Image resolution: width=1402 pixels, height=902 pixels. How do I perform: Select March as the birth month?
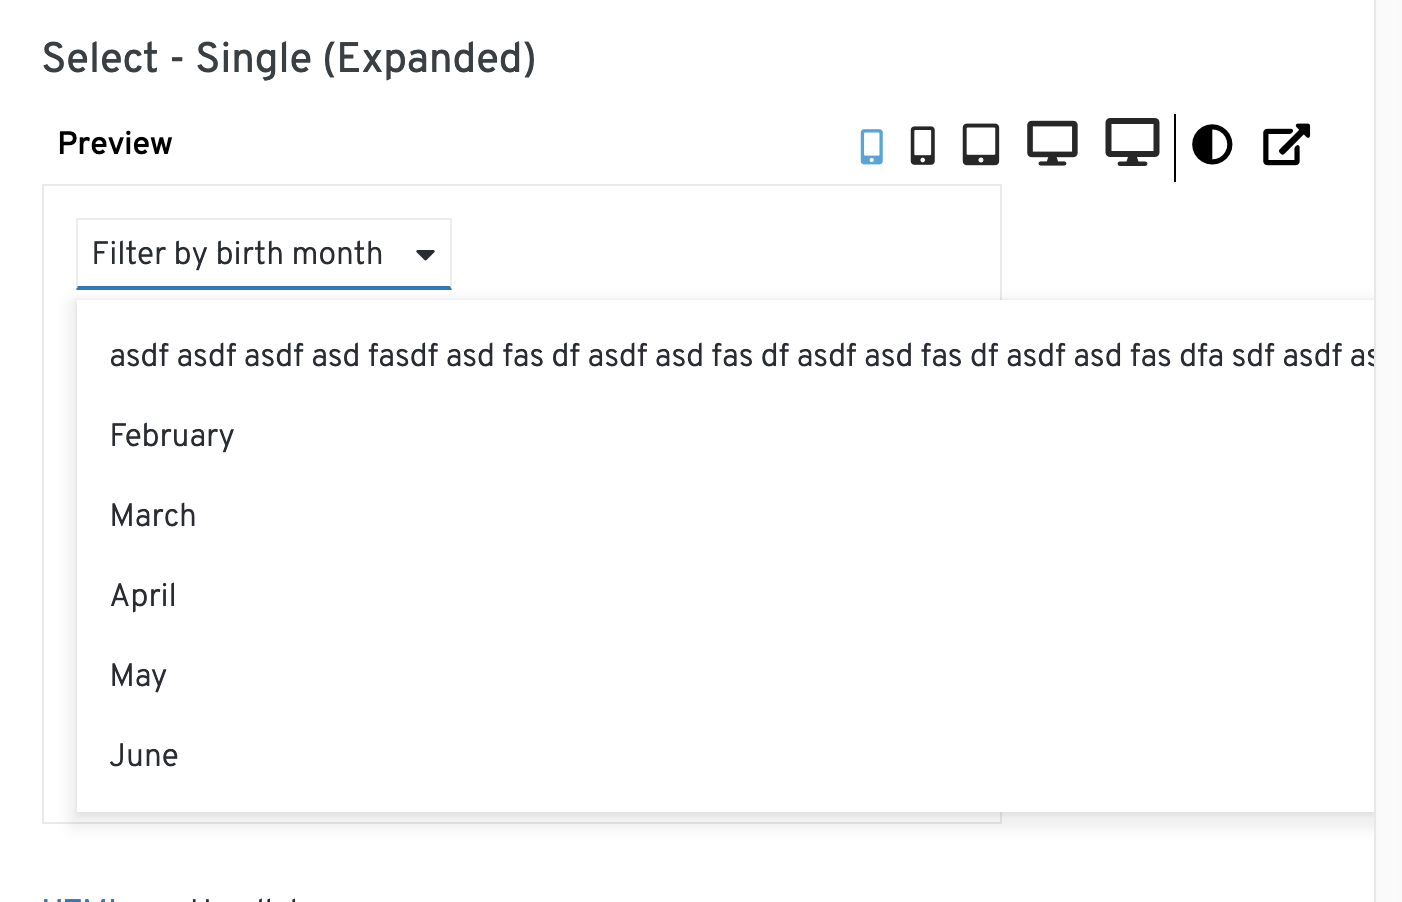coord(153,515)
